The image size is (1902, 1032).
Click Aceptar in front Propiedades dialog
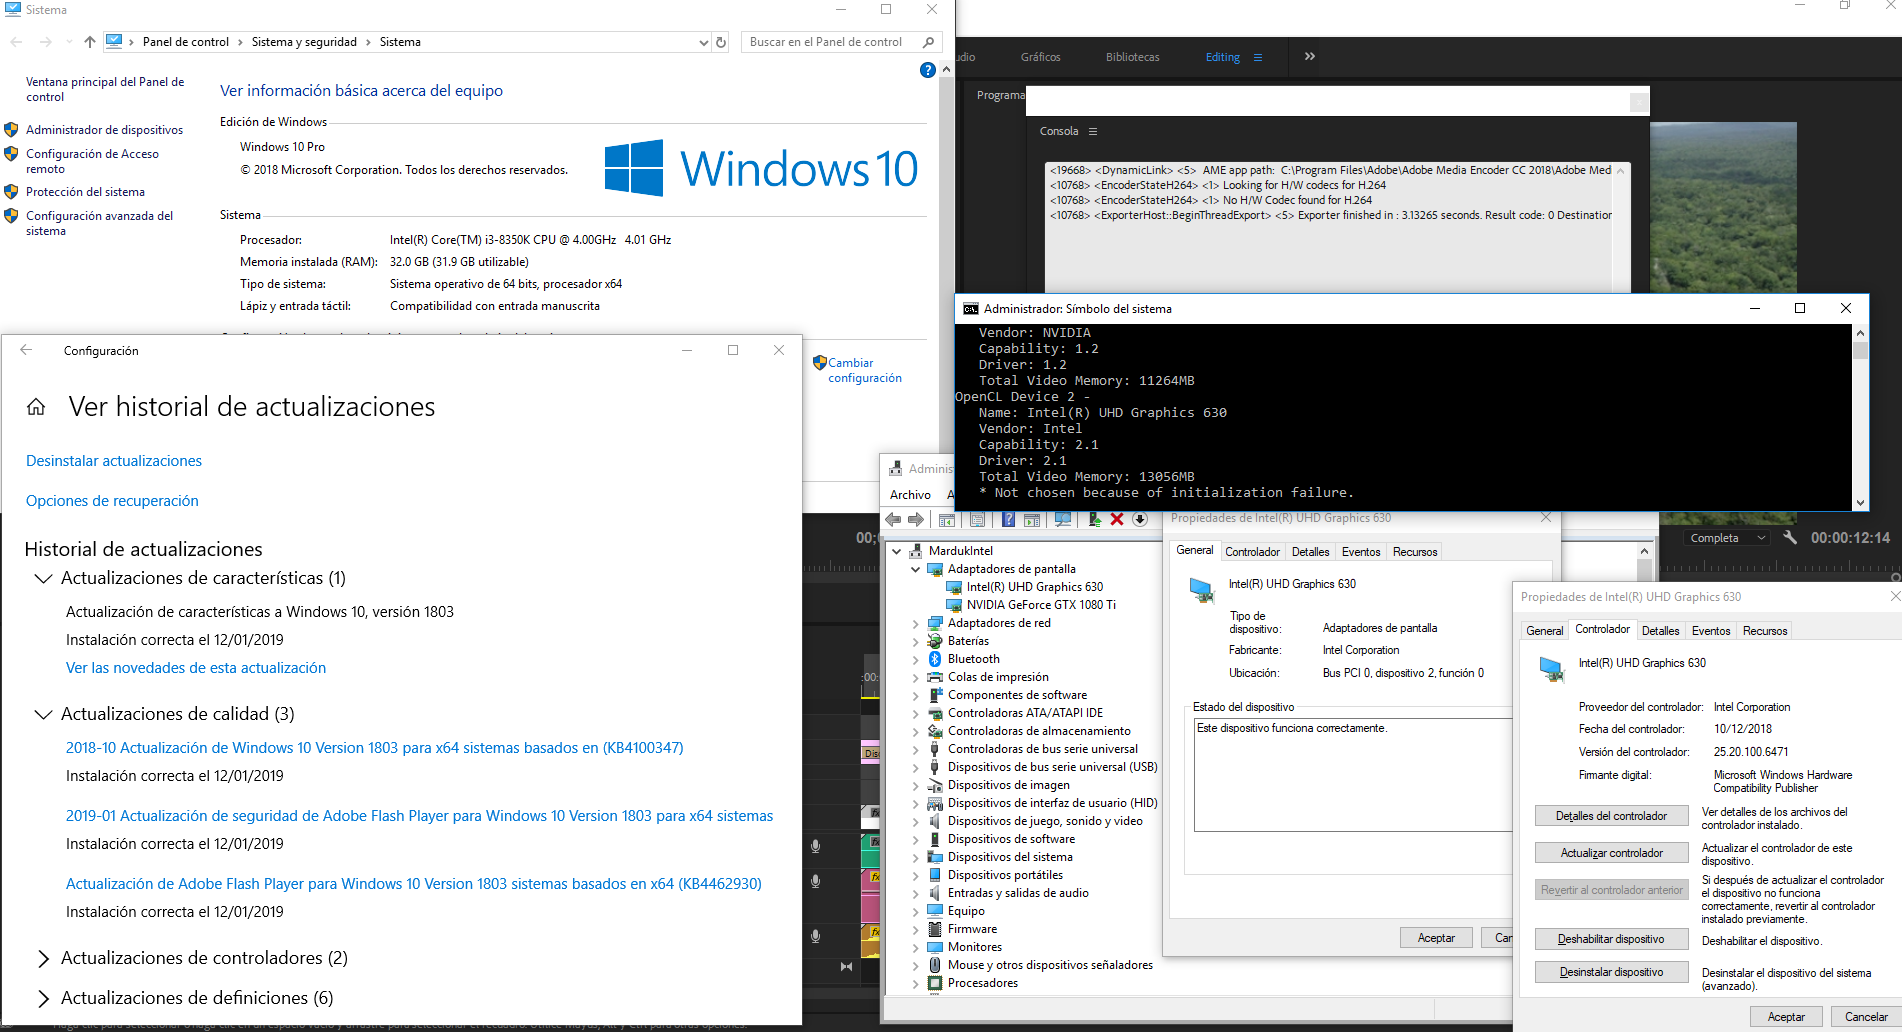tap(1786, 1017)
